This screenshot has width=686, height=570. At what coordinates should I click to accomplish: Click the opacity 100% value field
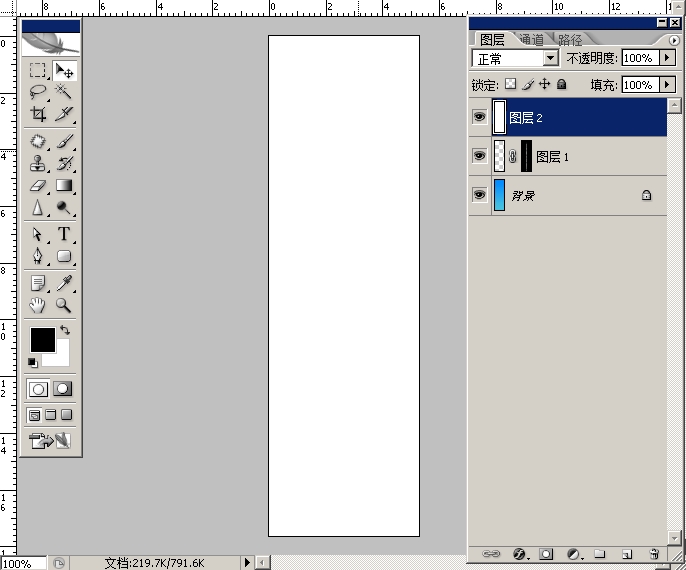(640, 58)
